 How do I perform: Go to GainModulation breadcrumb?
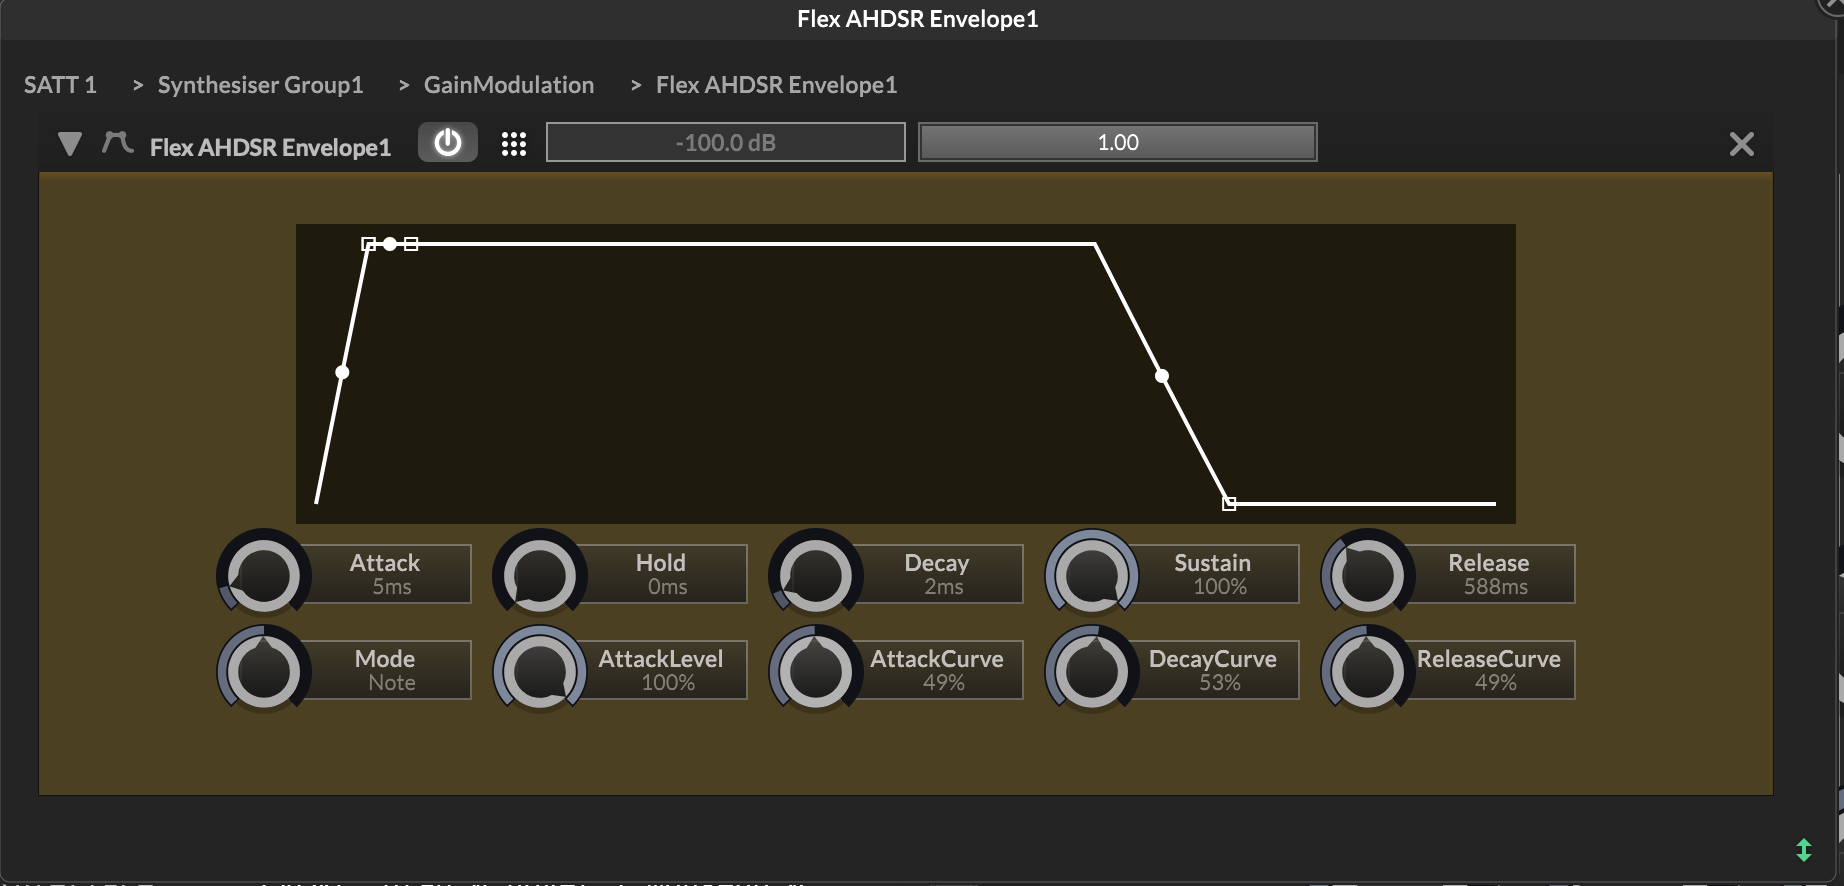point(508,85)
